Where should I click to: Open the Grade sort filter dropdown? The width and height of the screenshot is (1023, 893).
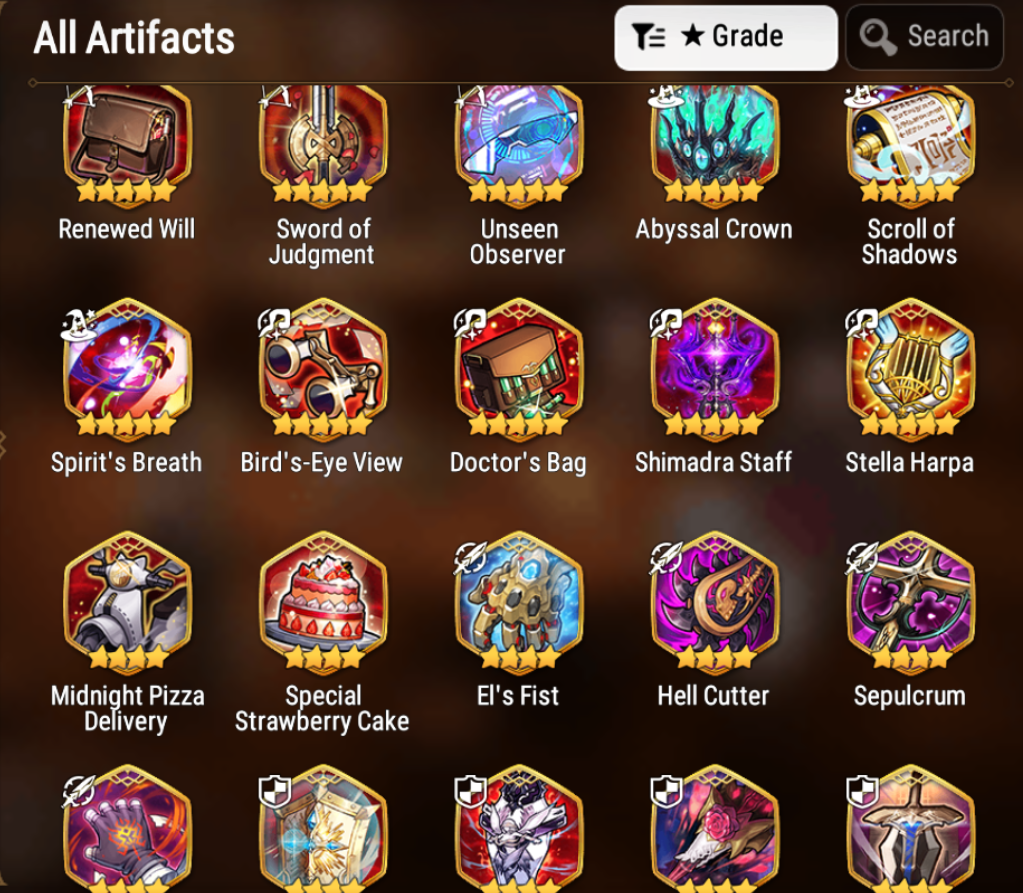point(725,37)
